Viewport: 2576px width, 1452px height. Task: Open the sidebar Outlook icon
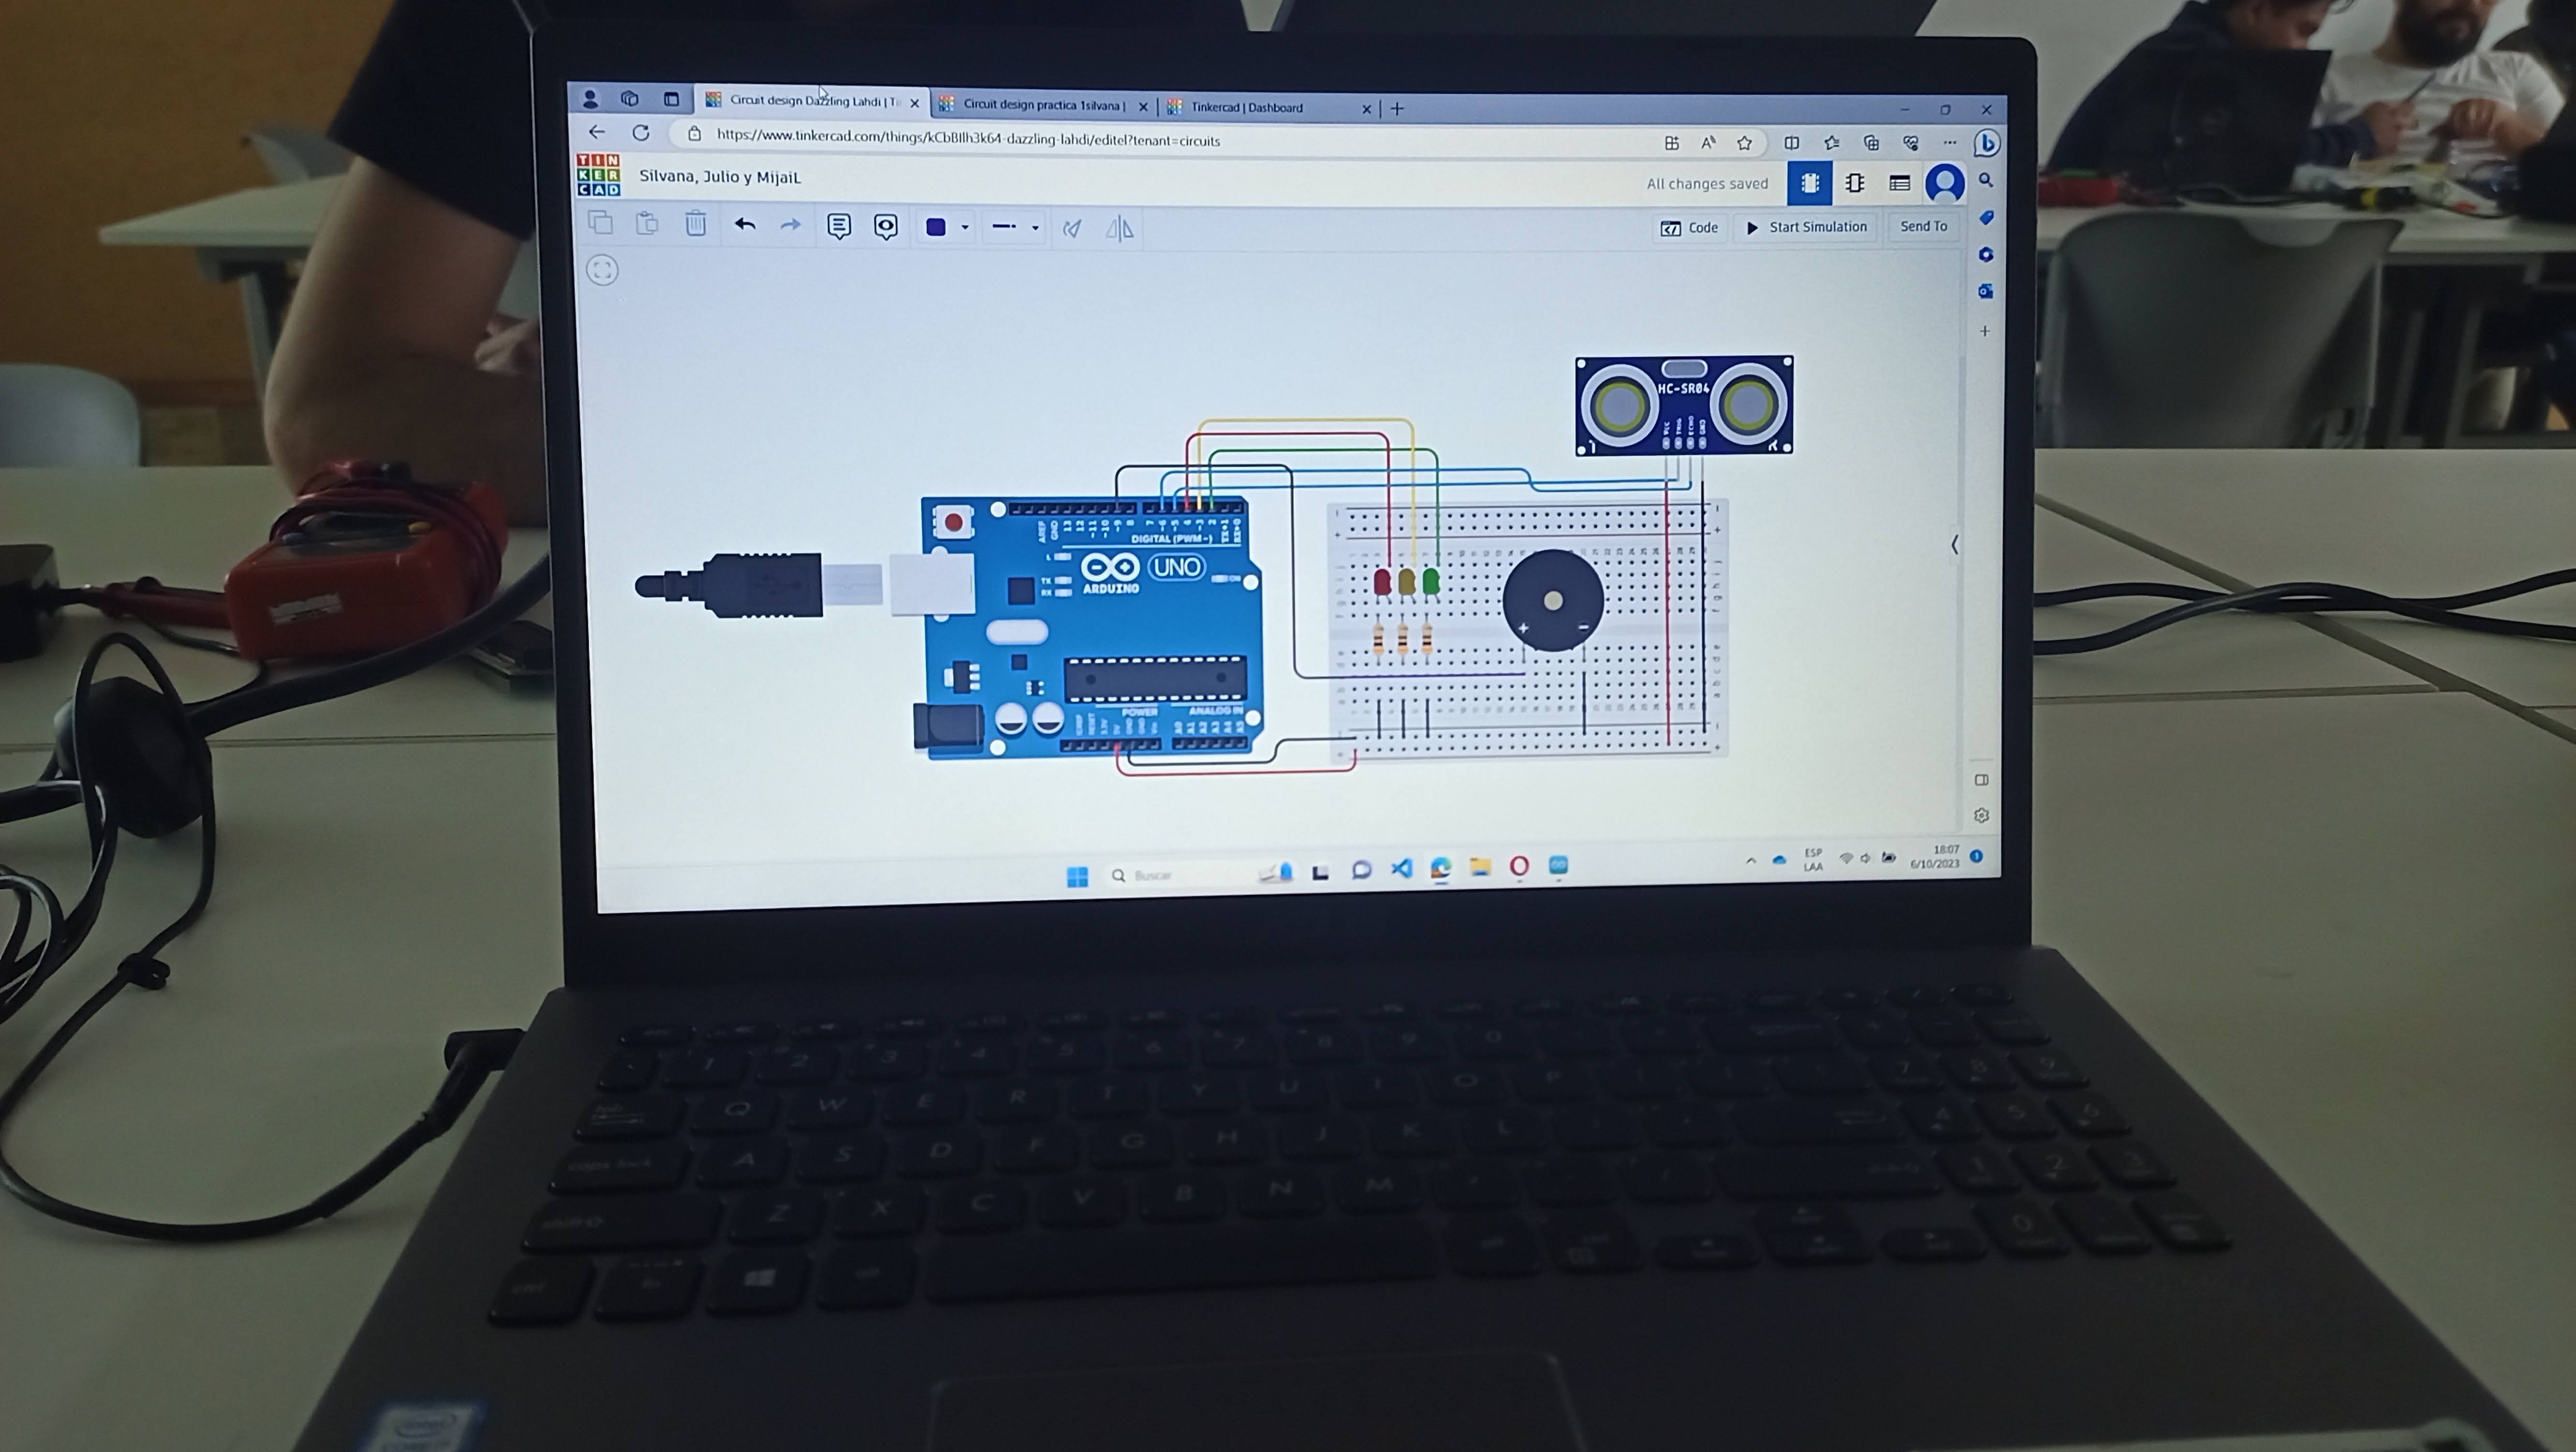(x=1986, y=291)
